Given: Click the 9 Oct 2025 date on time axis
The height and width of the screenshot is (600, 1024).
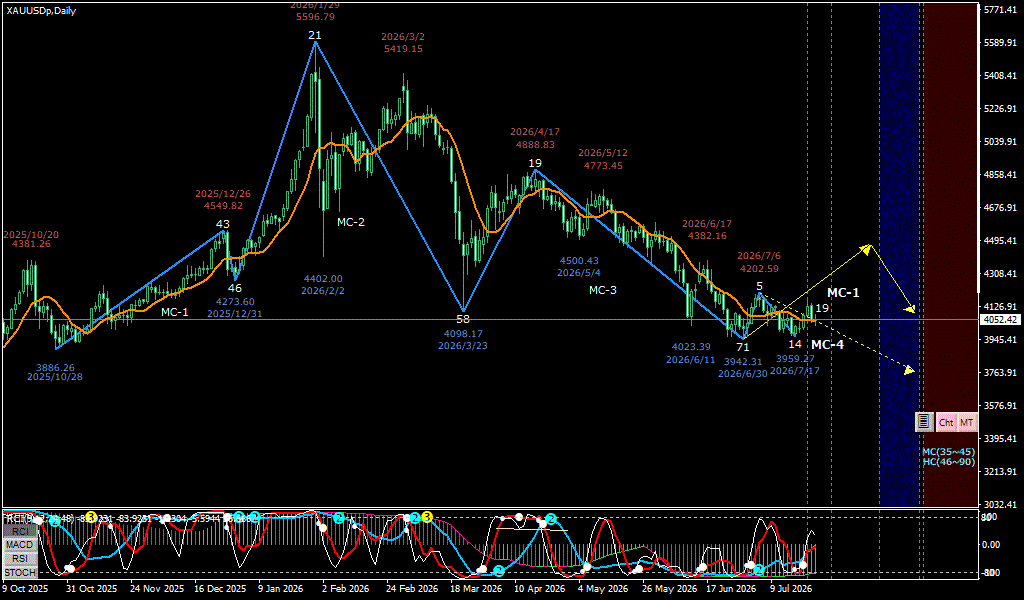Looking at the screenshot, I should pyautogui.click(x=25, y=588).
